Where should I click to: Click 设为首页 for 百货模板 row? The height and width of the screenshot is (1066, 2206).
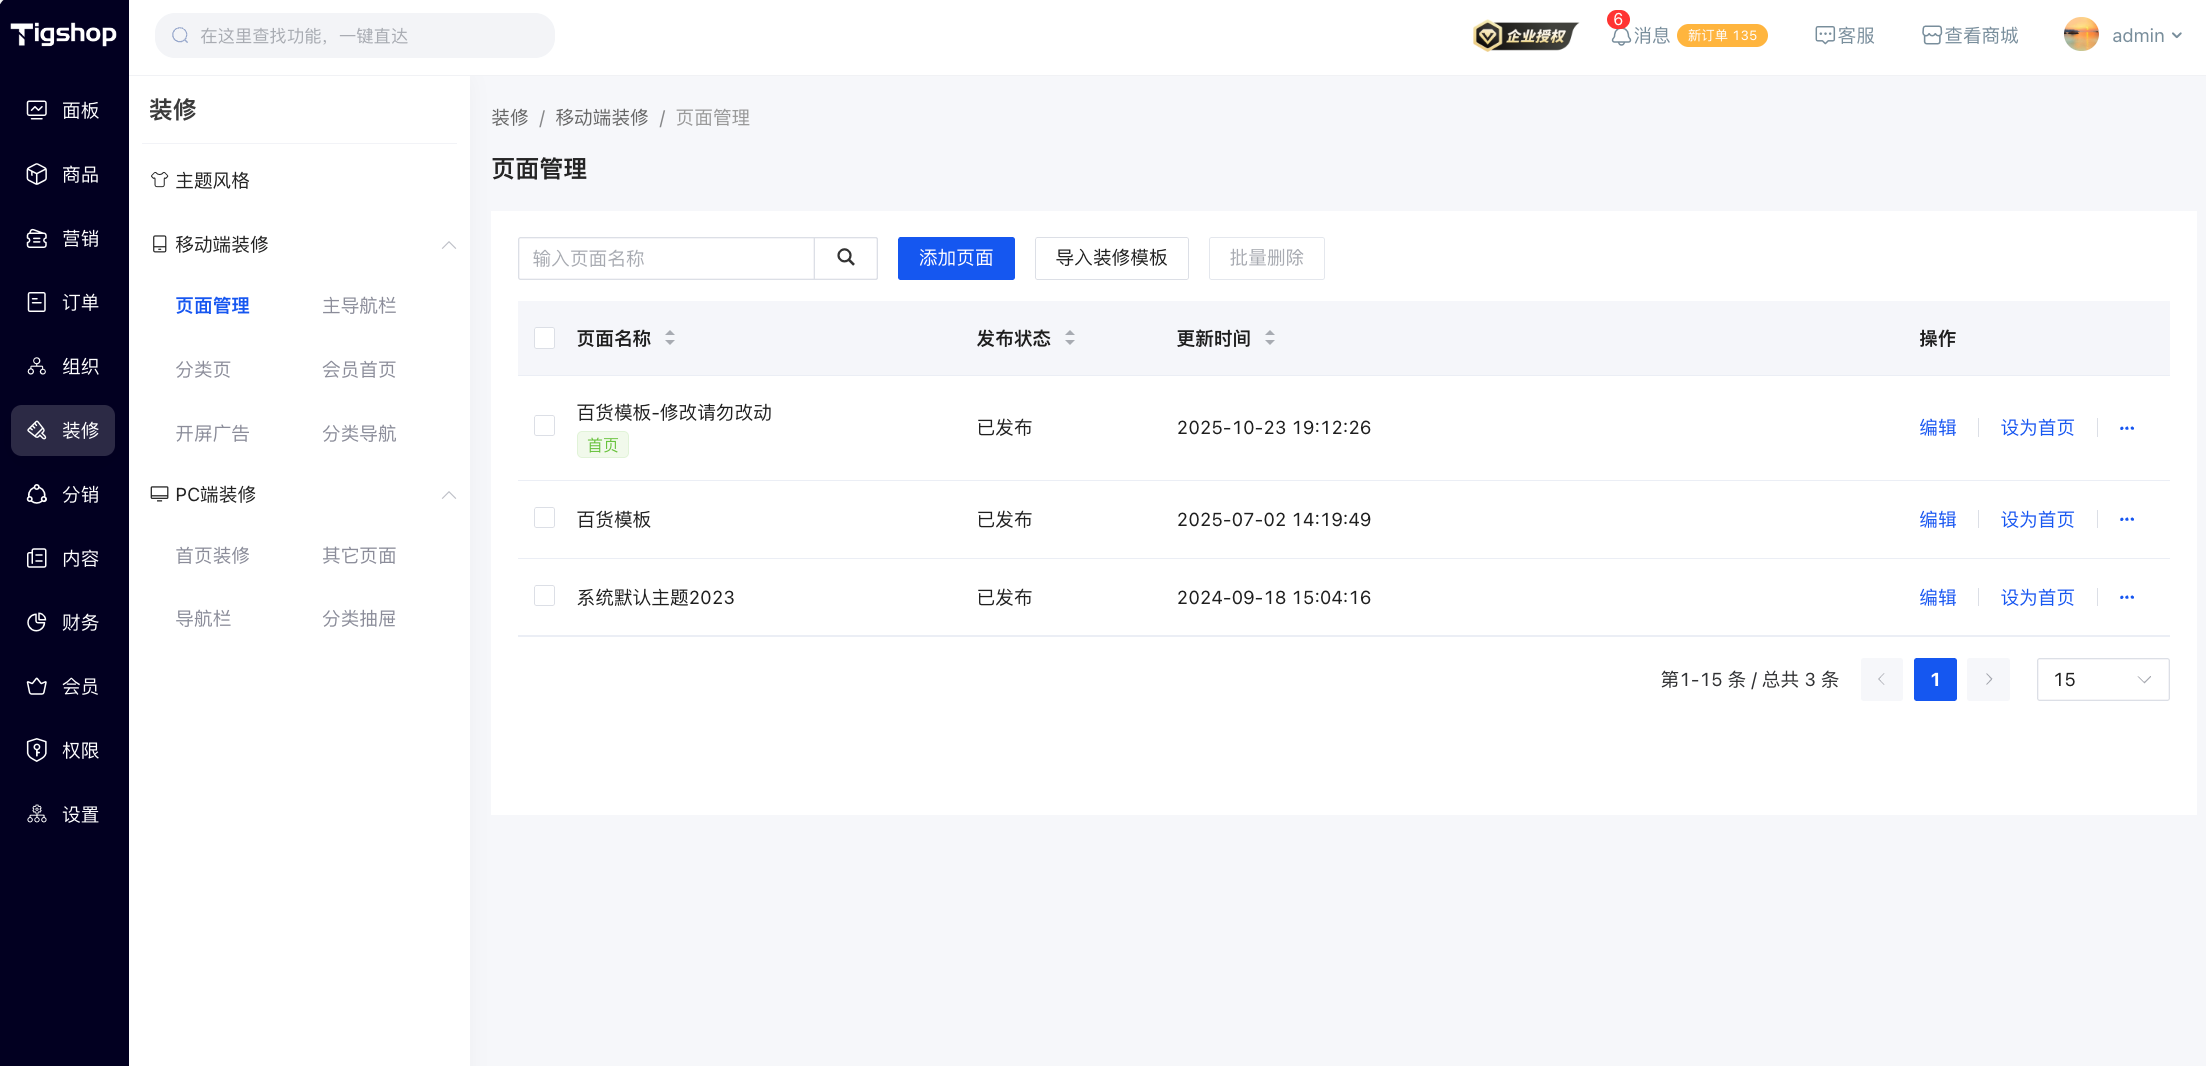tap(2037, 520)
